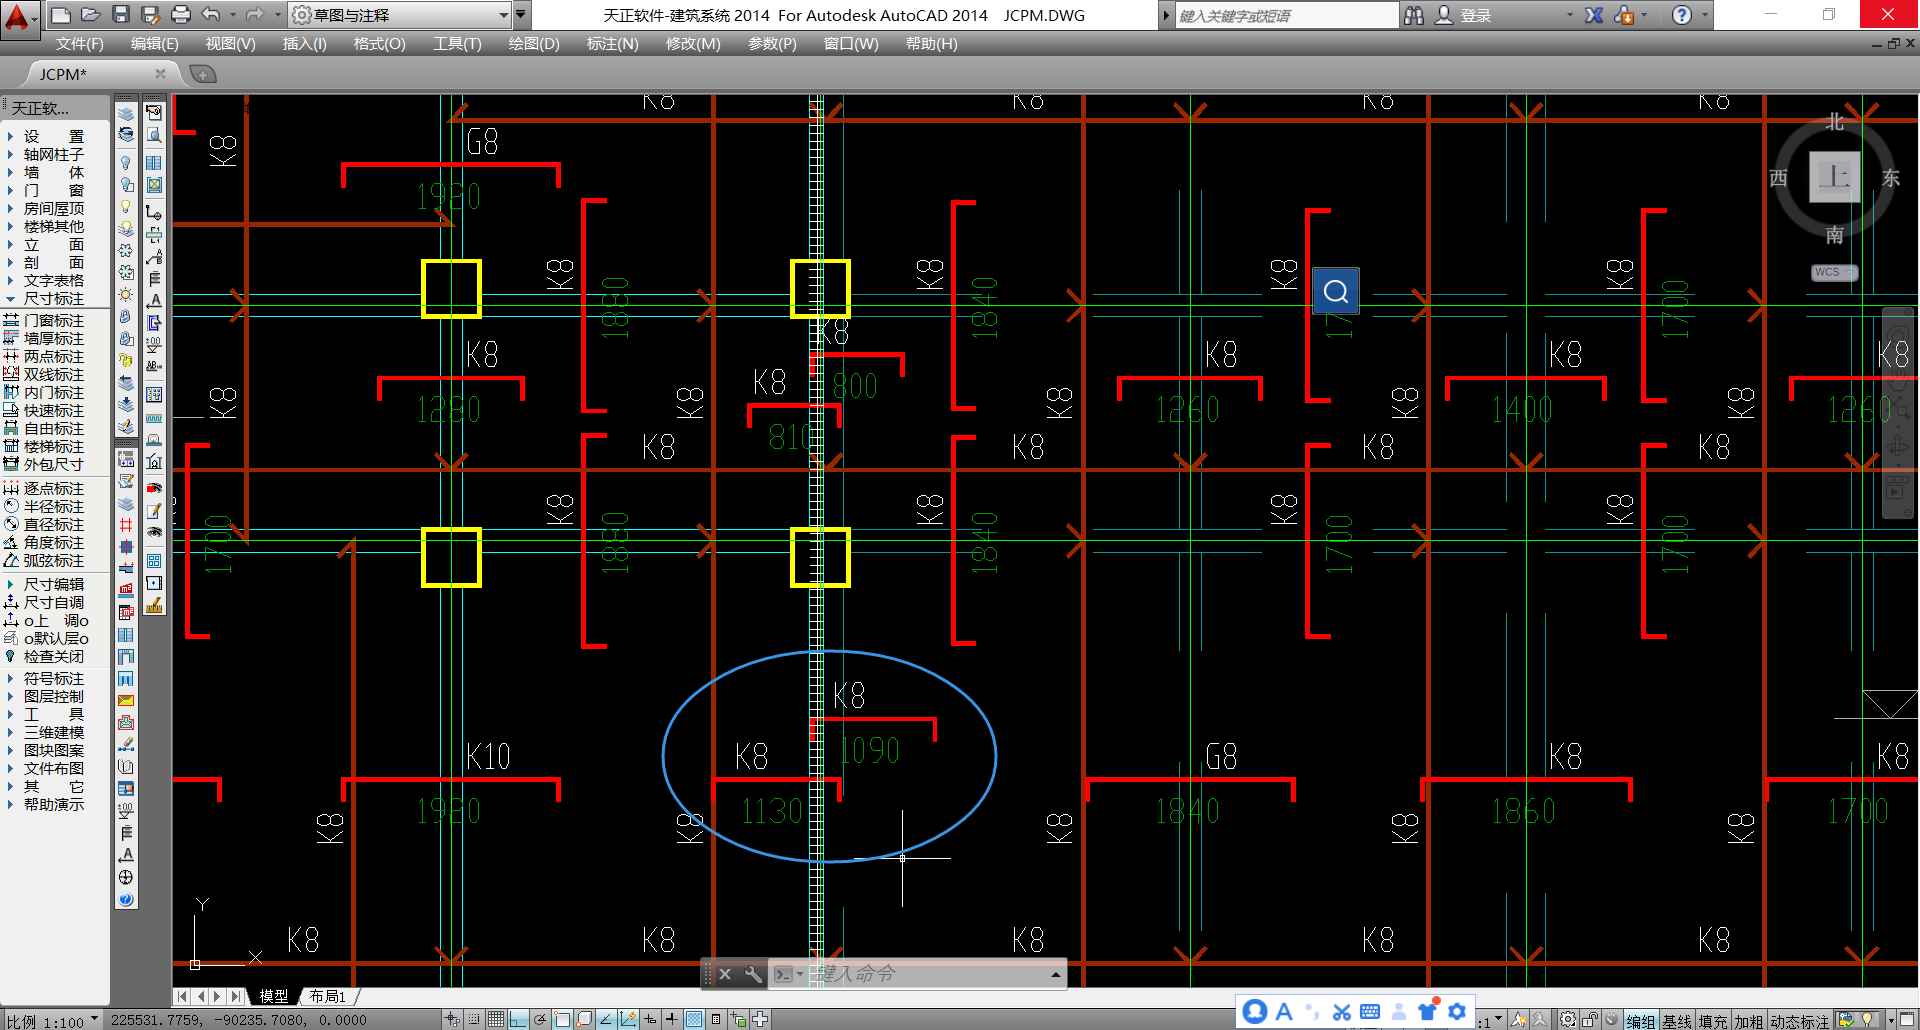Toggle ortho mode in status bar
The image size is (1920, 1030).
pyautogui.click(x=518, y=1020)
